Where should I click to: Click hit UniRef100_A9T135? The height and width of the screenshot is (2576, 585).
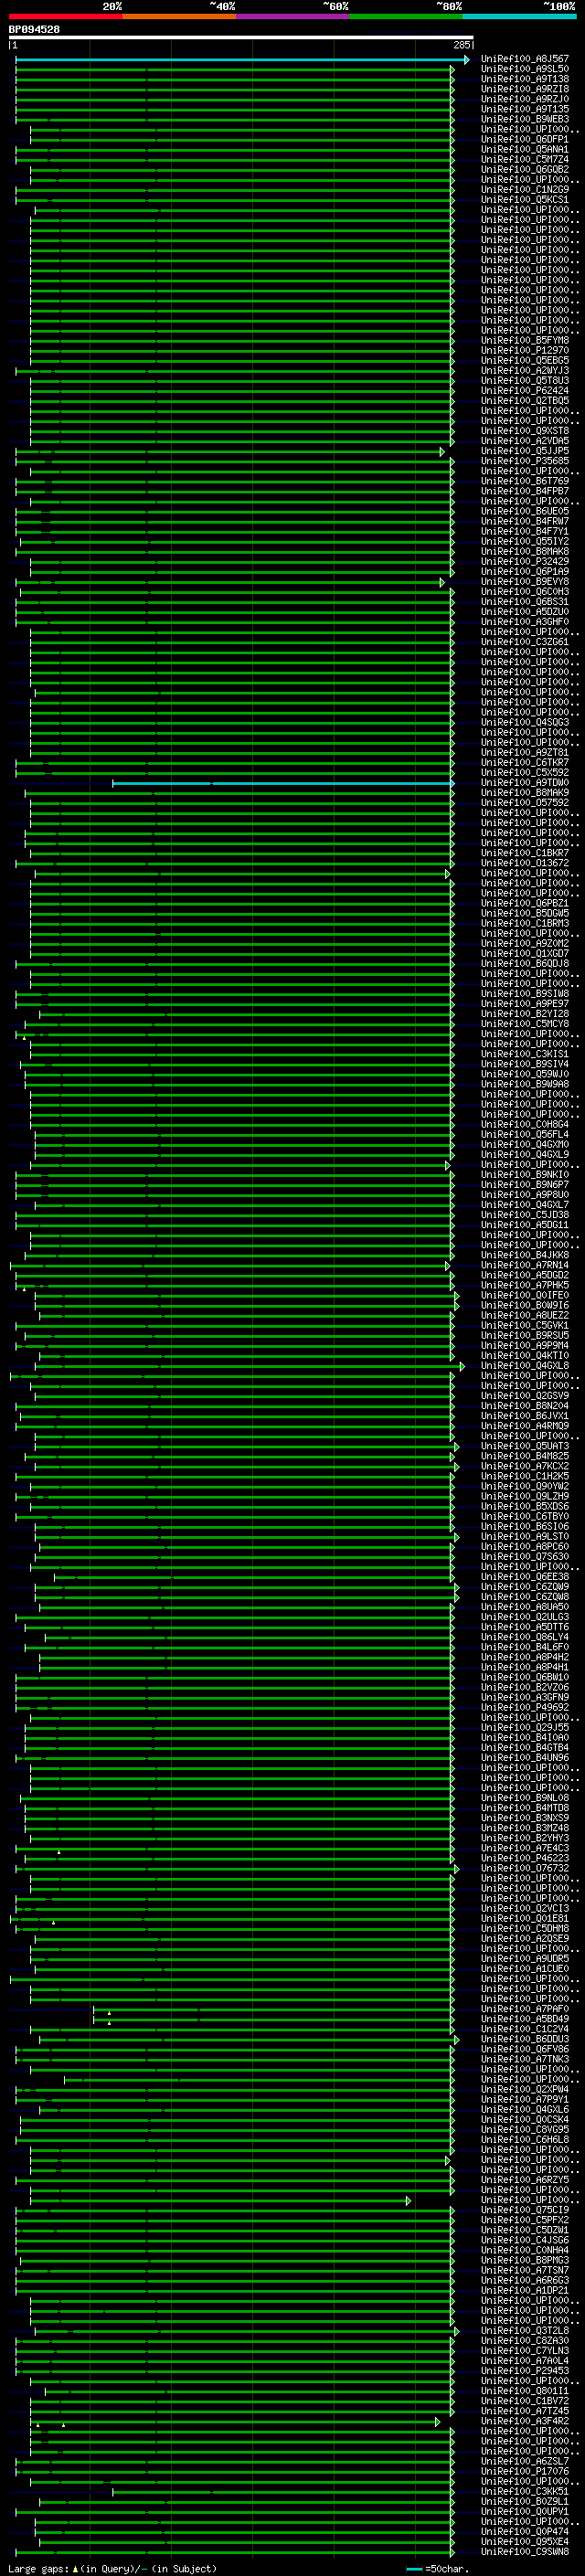pos(525,110)
